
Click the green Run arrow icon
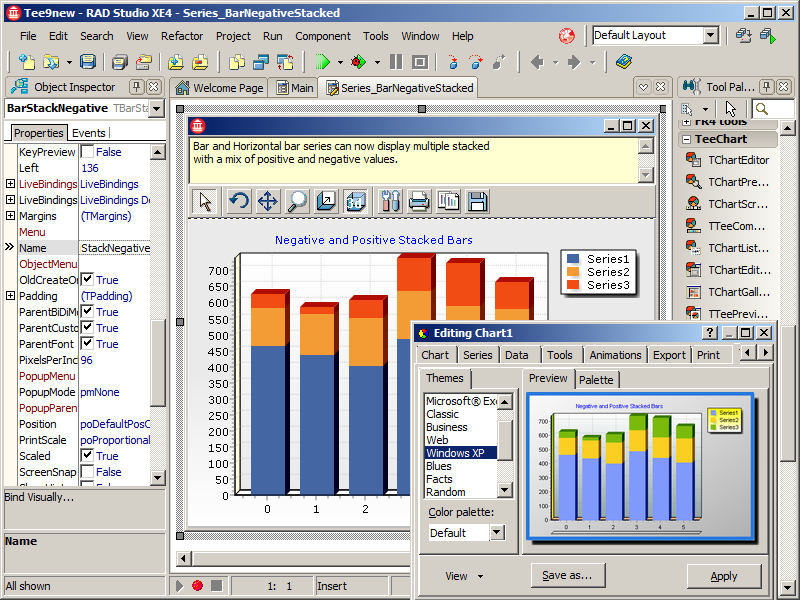(x=322, y=62)
